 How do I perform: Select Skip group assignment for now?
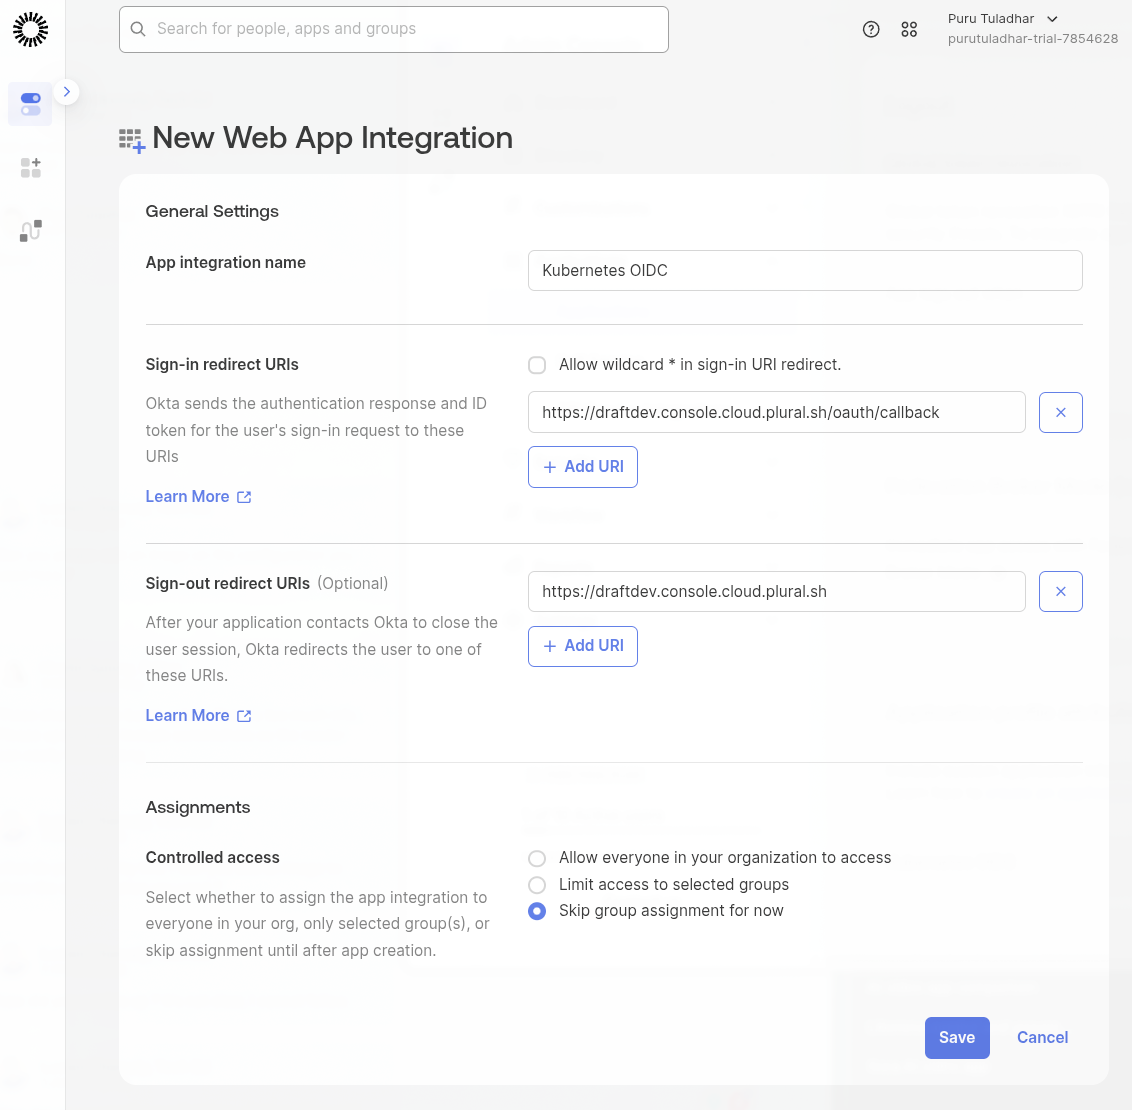pos(537,911)
